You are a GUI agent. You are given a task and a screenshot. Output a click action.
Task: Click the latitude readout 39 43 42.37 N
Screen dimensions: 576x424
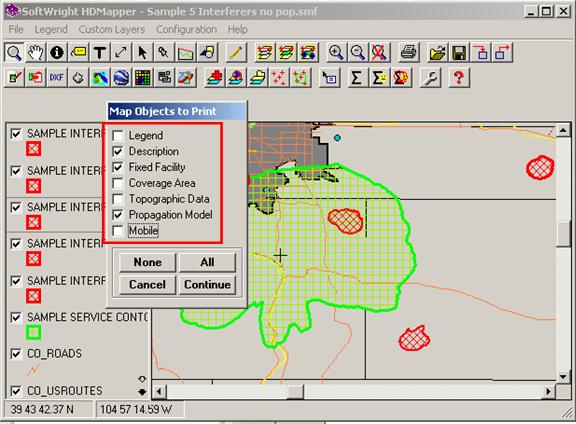(42, 409)
